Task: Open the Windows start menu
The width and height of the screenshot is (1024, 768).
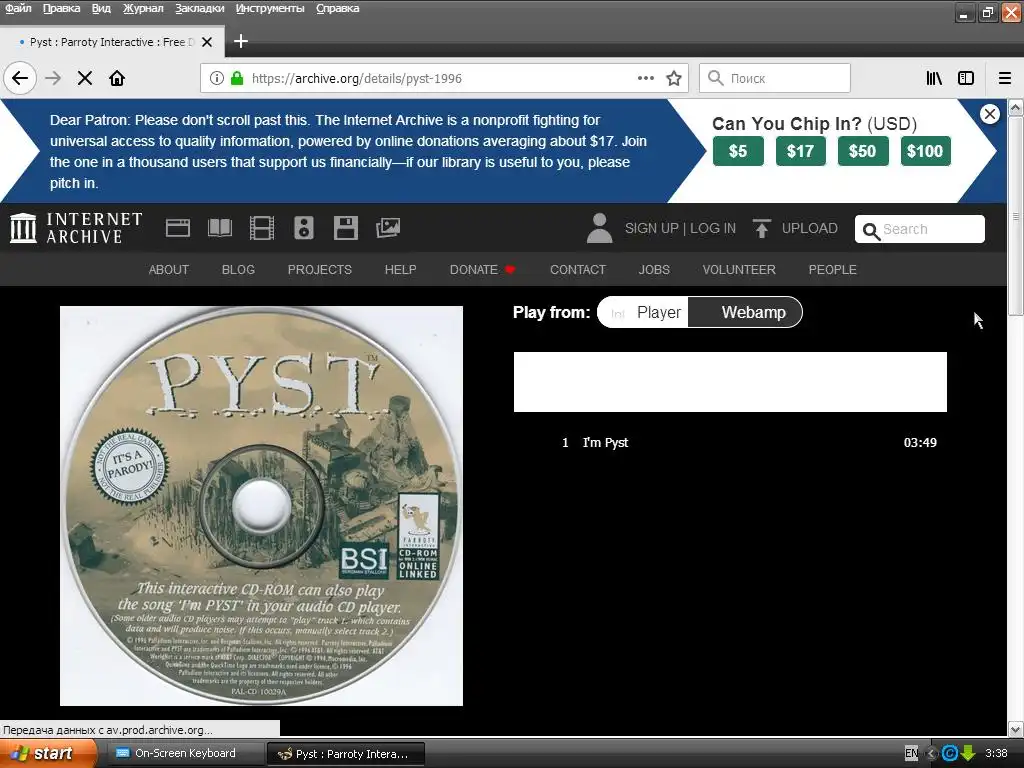Action: (47, 754)
